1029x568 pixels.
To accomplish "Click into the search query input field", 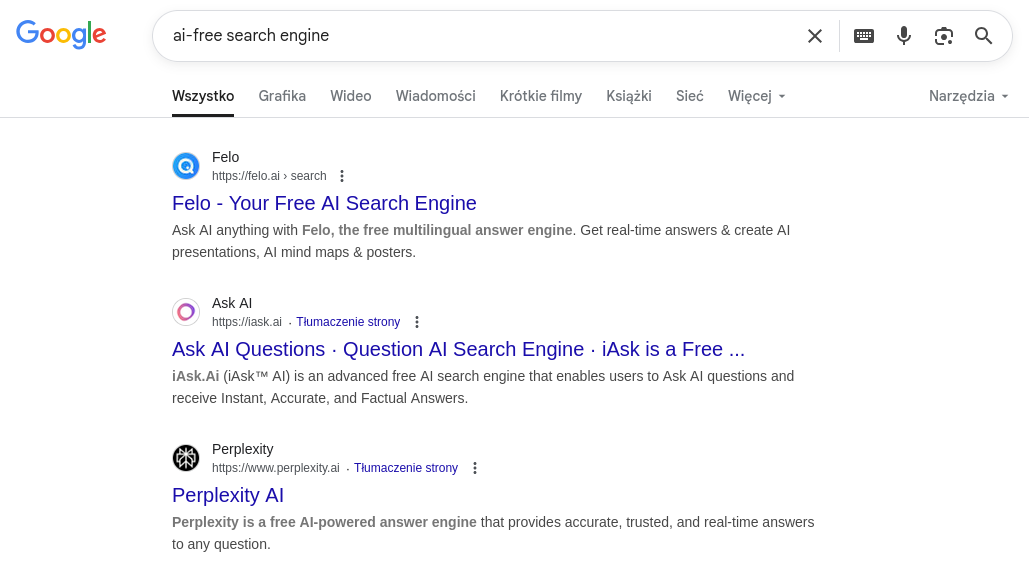I will pyautogui.click(x=480, y=36).
